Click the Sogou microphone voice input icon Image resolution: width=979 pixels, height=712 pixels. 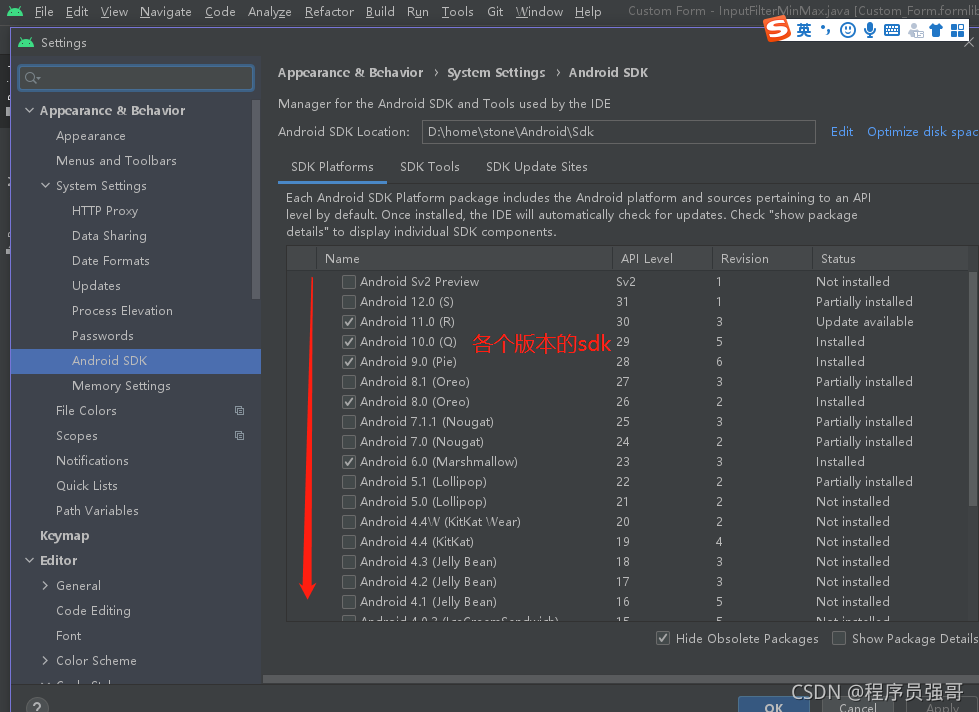(x=869, y=30)
